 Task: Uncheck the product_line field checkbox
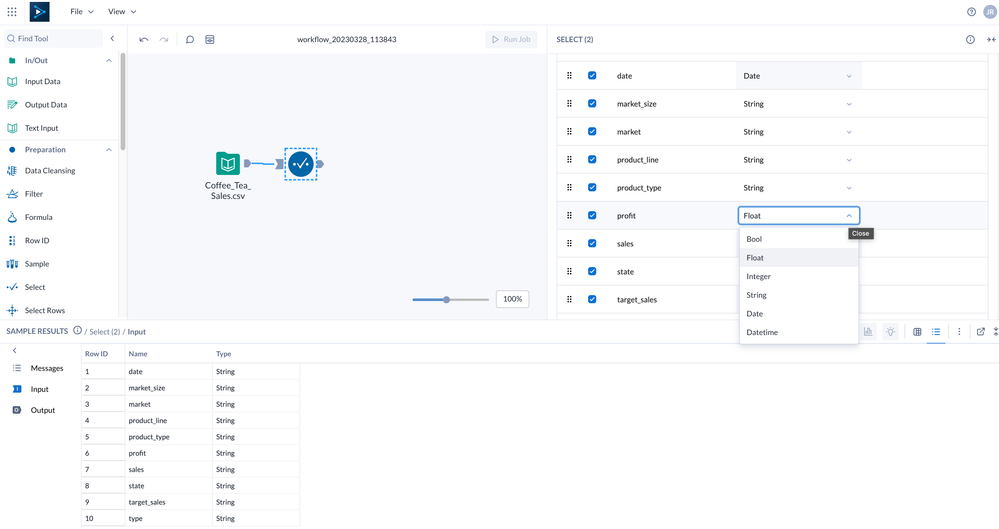[x=592, y=159]
